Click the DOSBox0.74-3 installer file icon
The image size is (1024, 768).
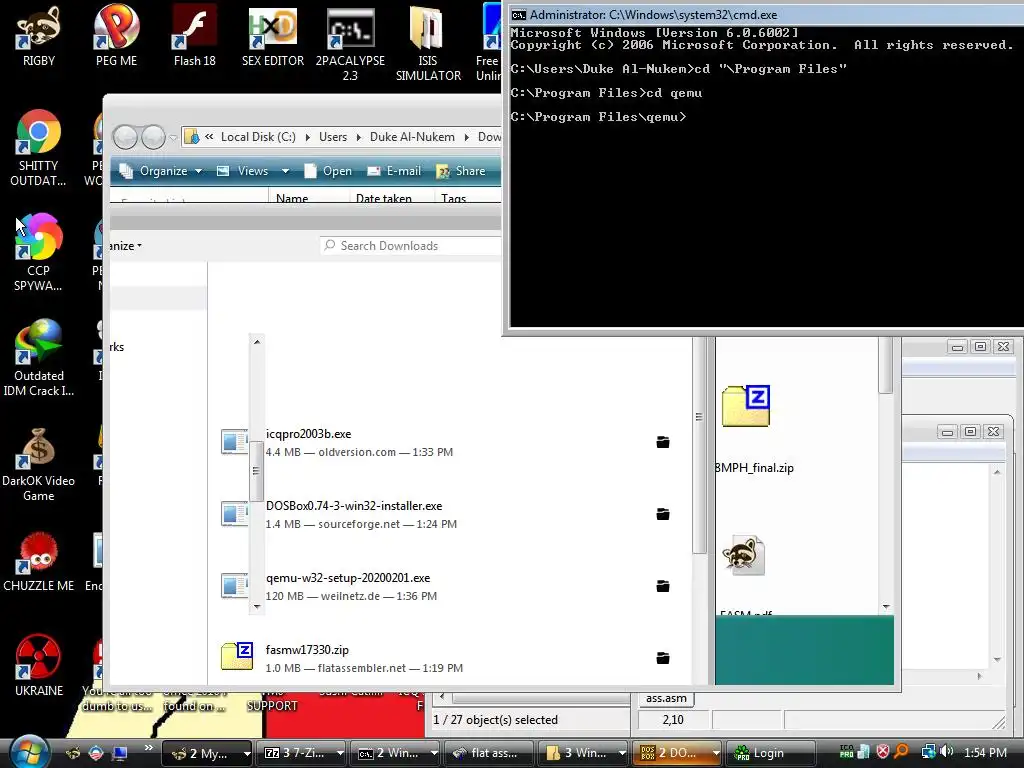(x=235, y=514)
